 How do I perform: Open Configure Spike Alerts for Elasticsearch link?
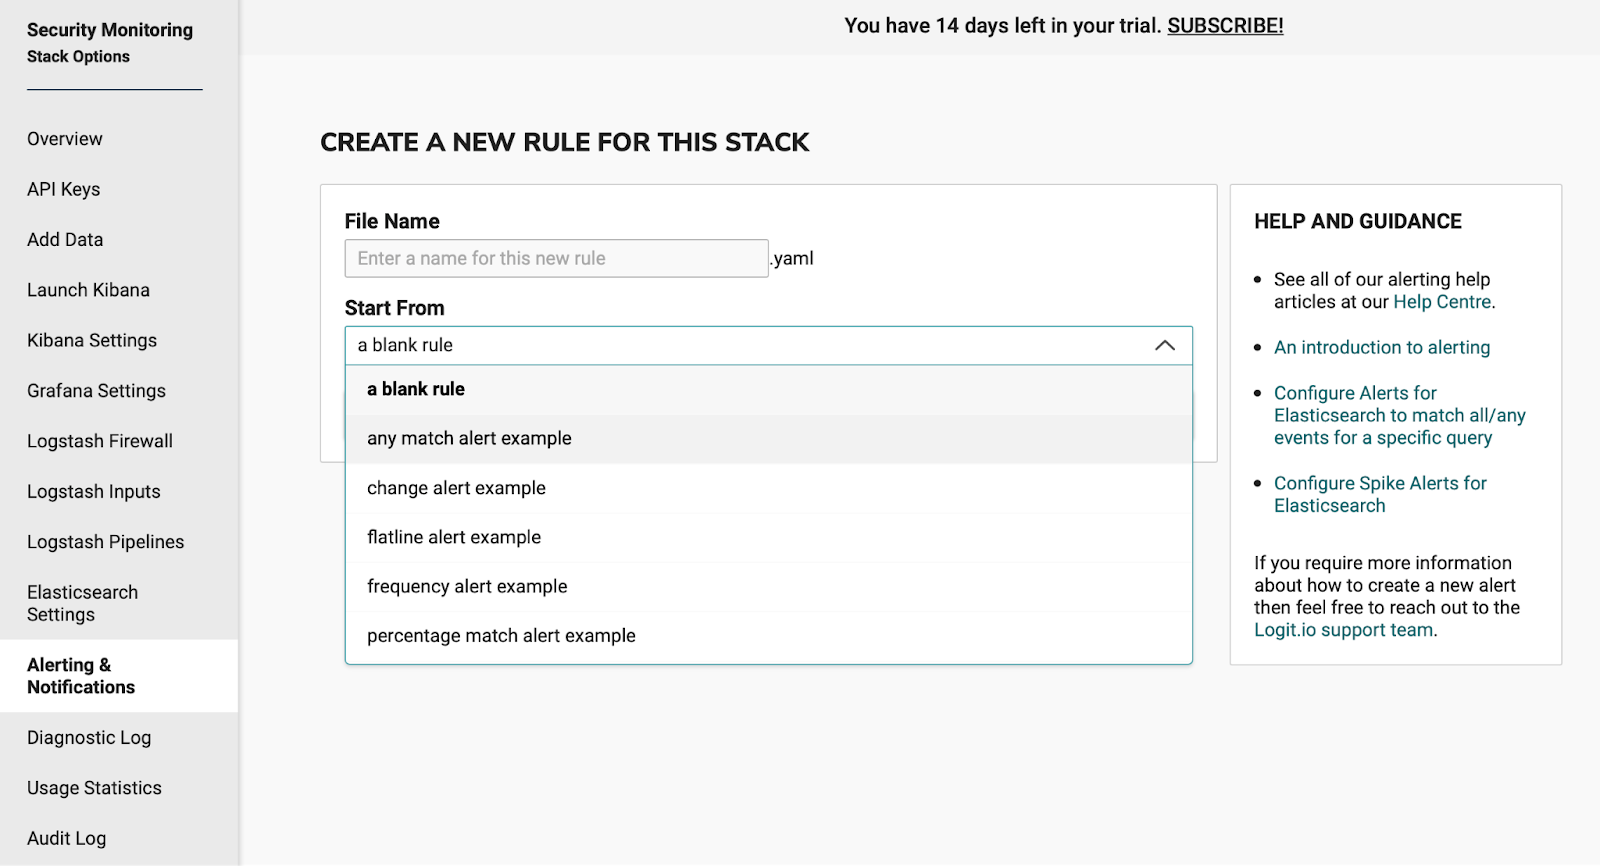[x=1379, y=494]
